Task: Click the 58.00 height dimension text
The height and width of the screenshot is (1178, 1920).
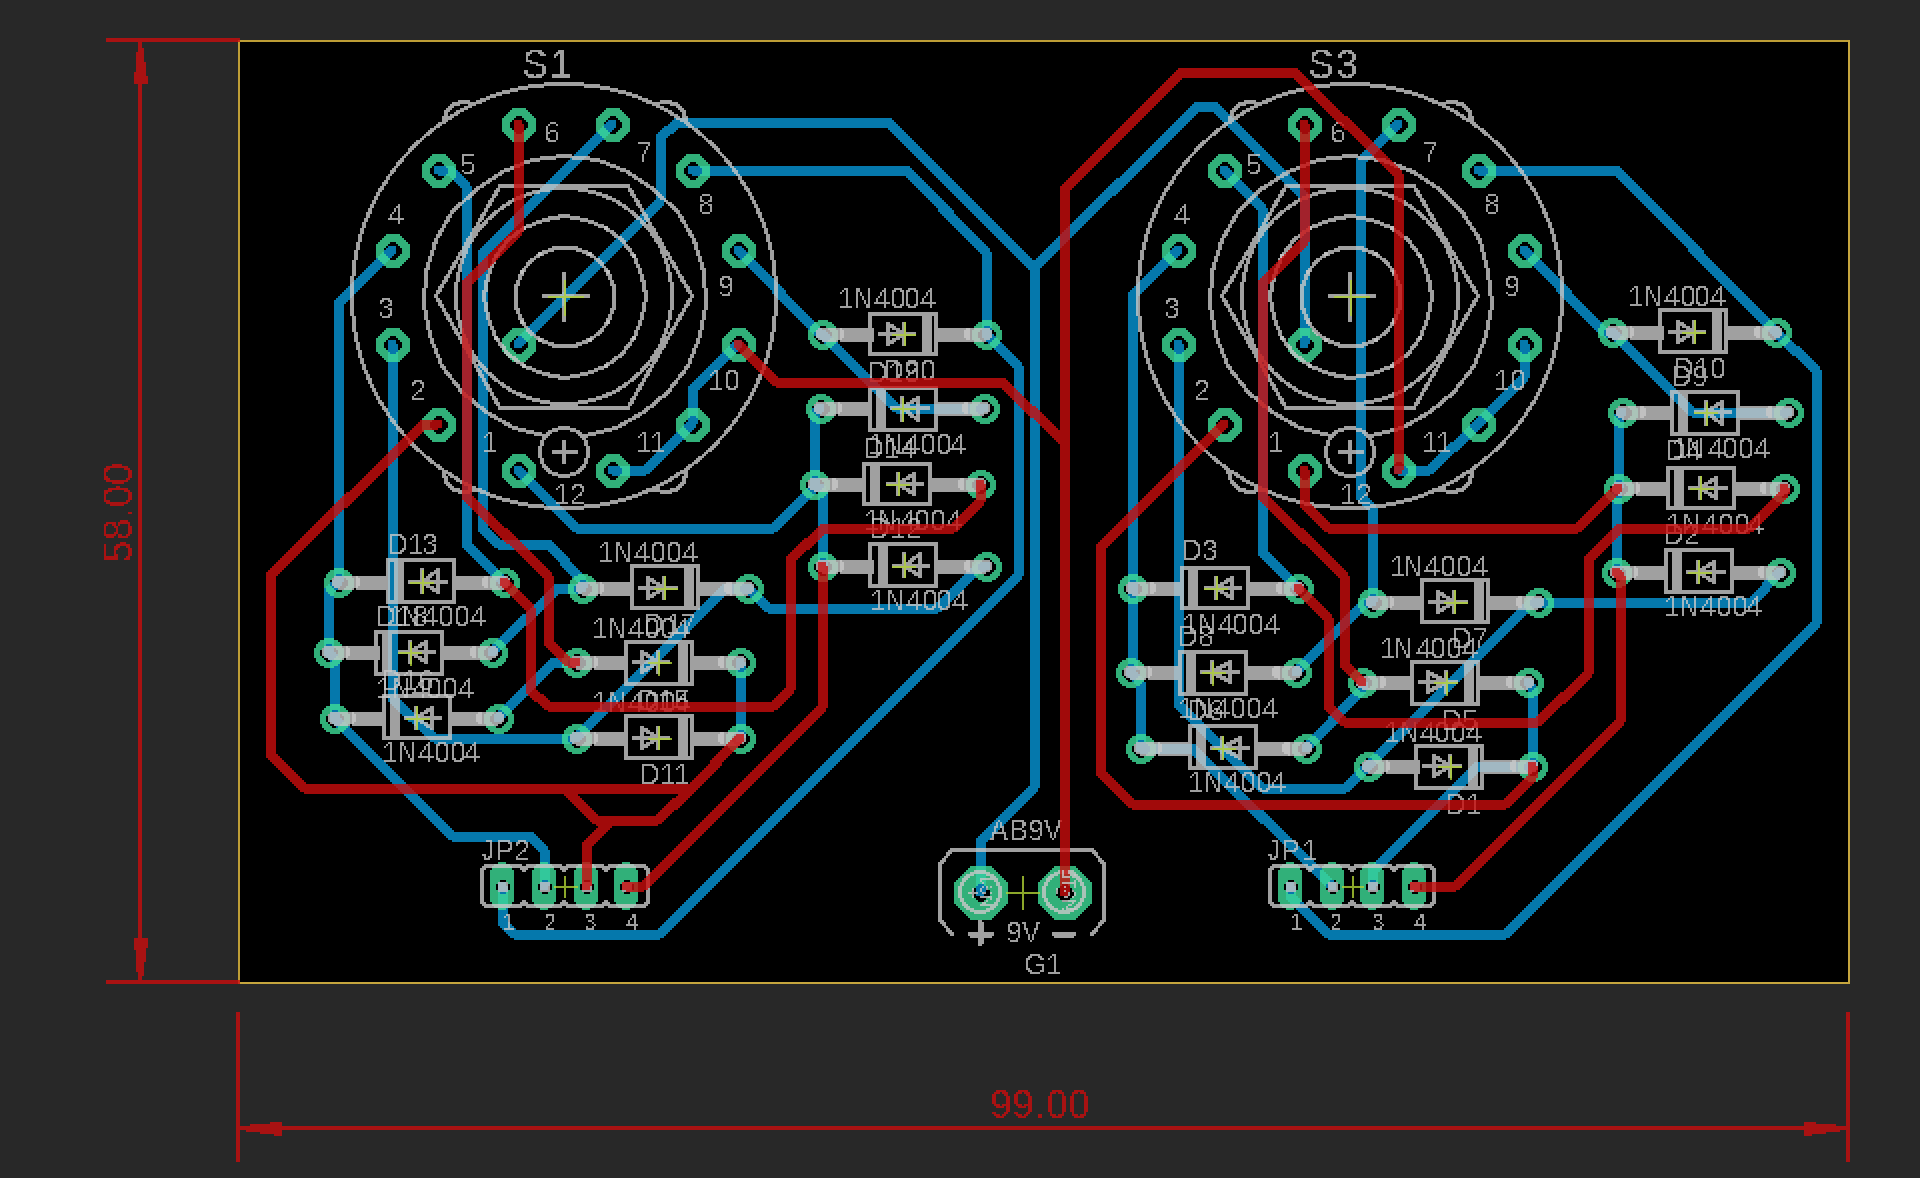Action: (x=119, y=512)
